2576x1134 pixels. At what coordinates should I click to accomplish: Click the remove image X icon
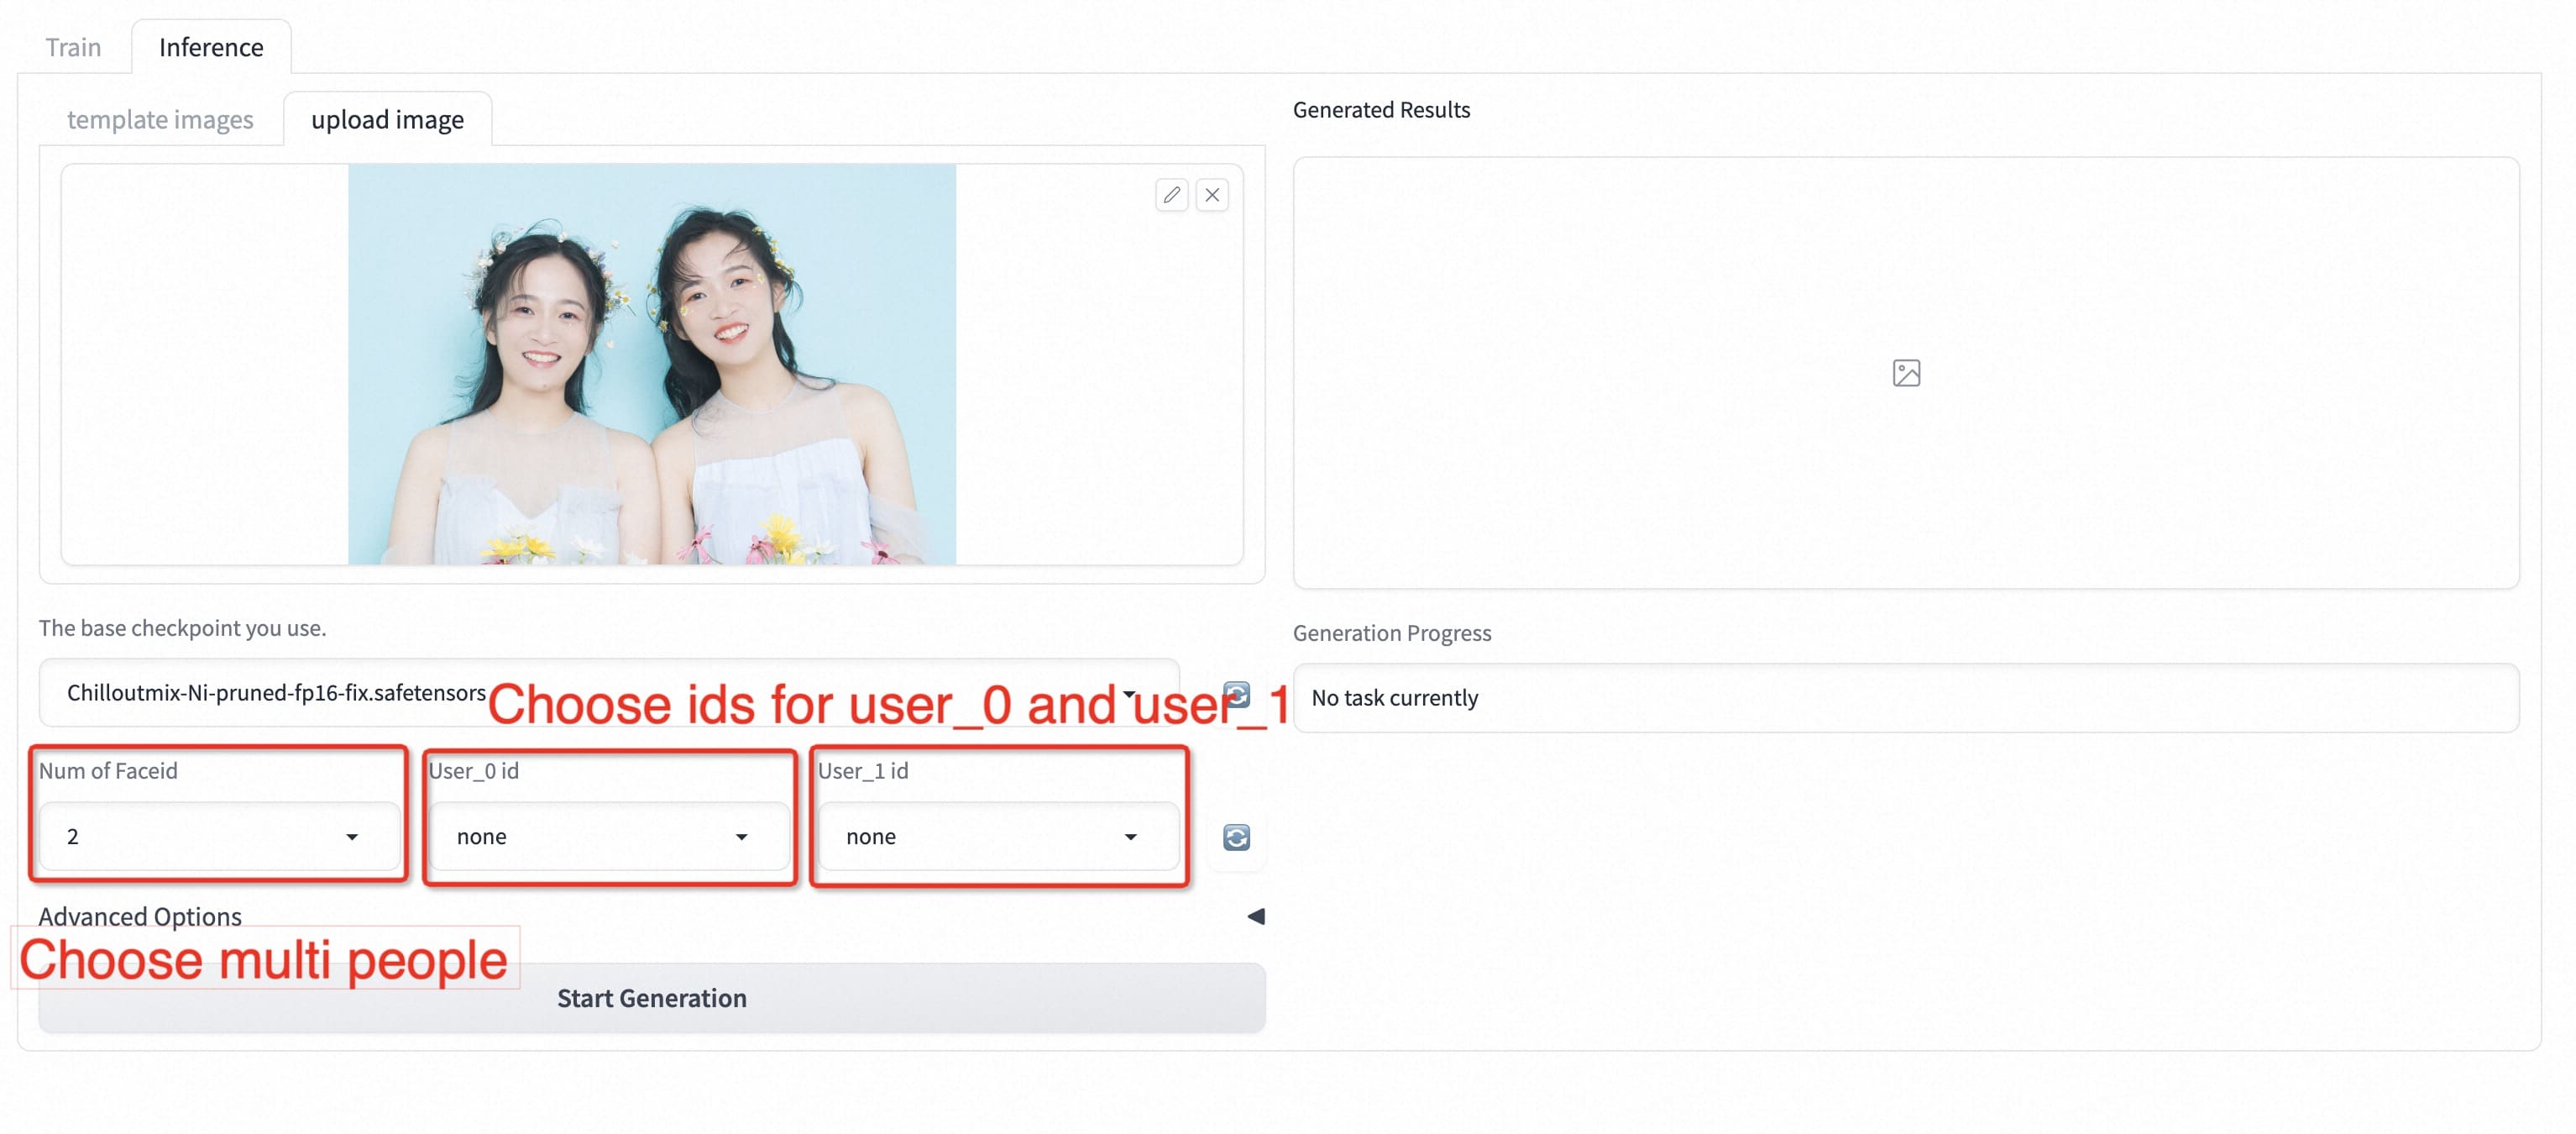pyautogui.click(x=1211, y=196)
